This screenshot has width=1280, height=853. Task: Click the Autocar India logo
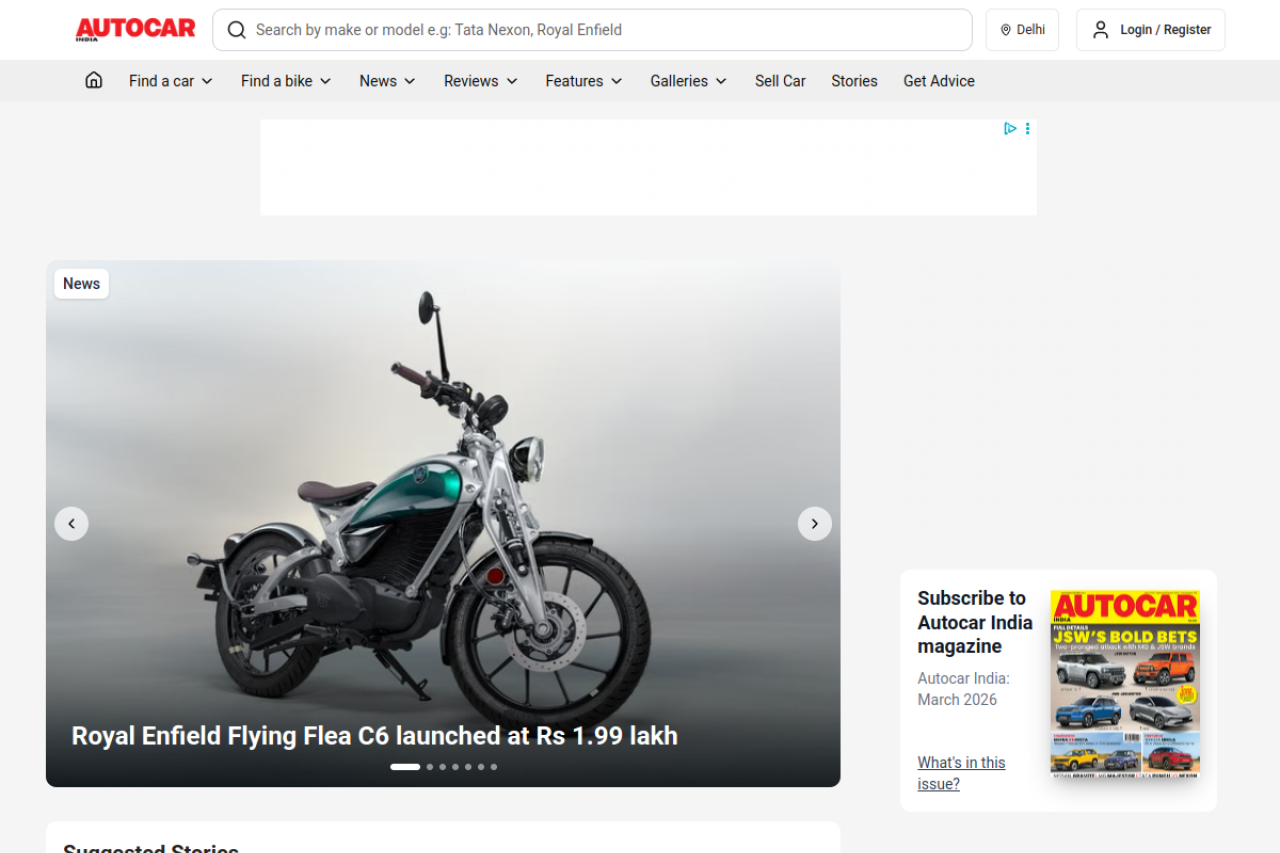click(135, 29)
